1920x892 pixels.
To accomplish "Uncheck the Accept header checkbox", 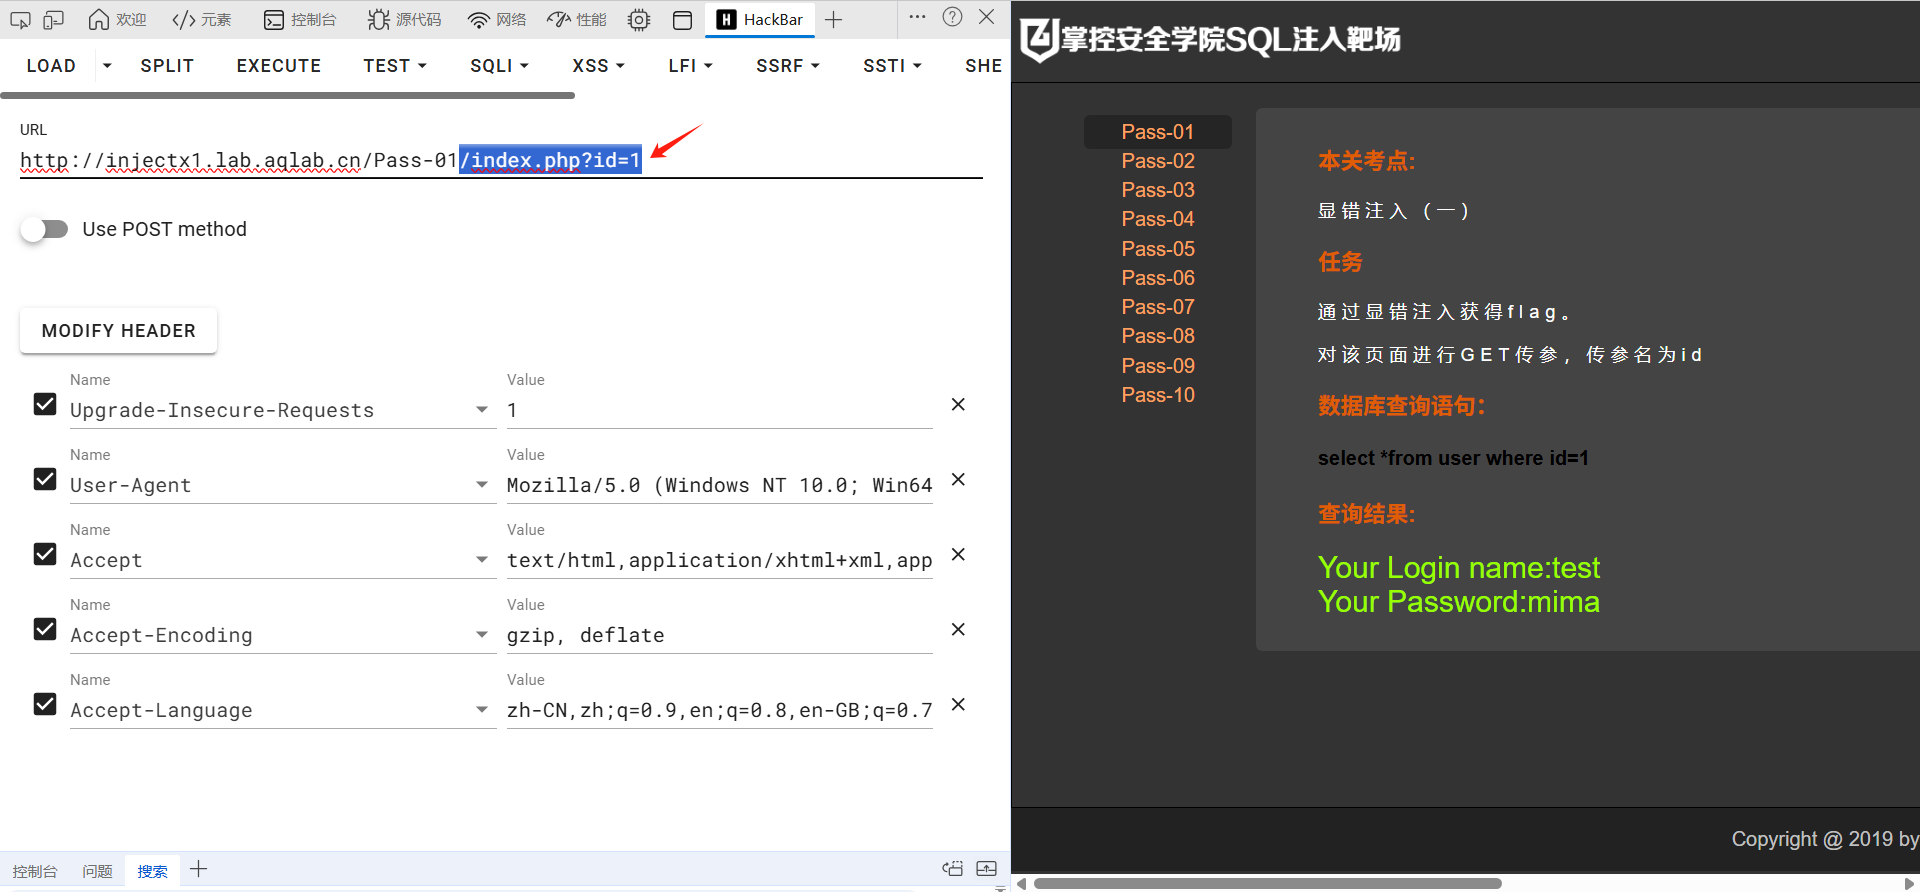I will point(45,554).
